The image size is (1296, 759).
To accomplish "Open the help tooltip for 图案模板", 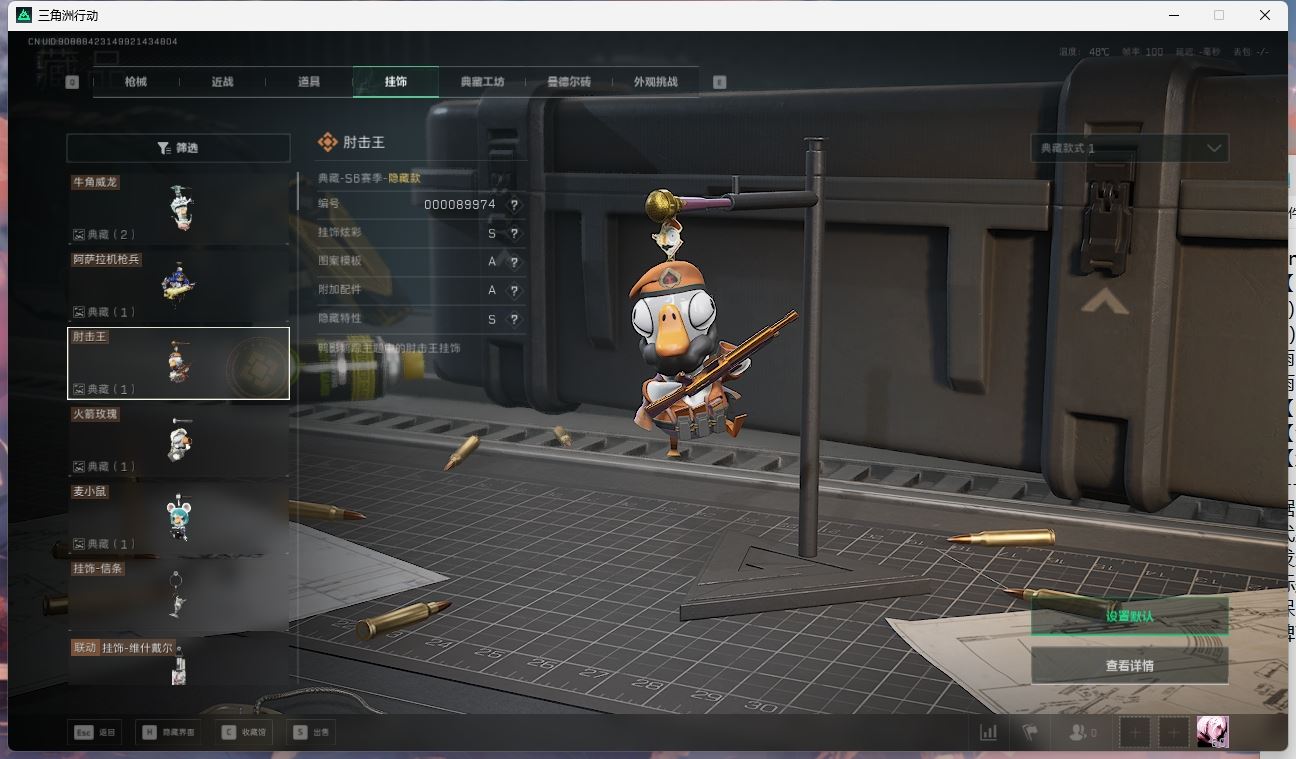I will [514, 262].
